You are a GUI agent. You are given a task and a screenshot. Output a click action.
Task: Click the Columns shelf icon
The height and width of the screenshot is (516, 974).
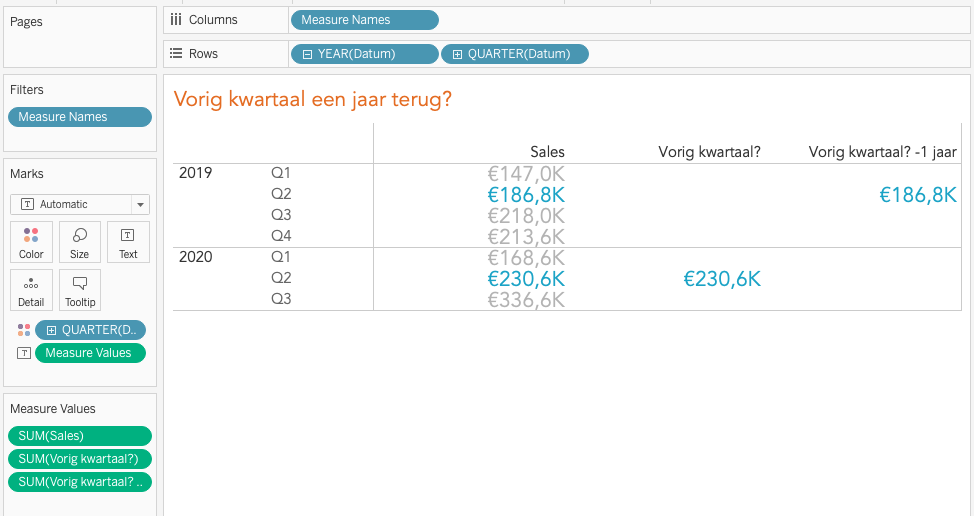click(x=176, y=20)
